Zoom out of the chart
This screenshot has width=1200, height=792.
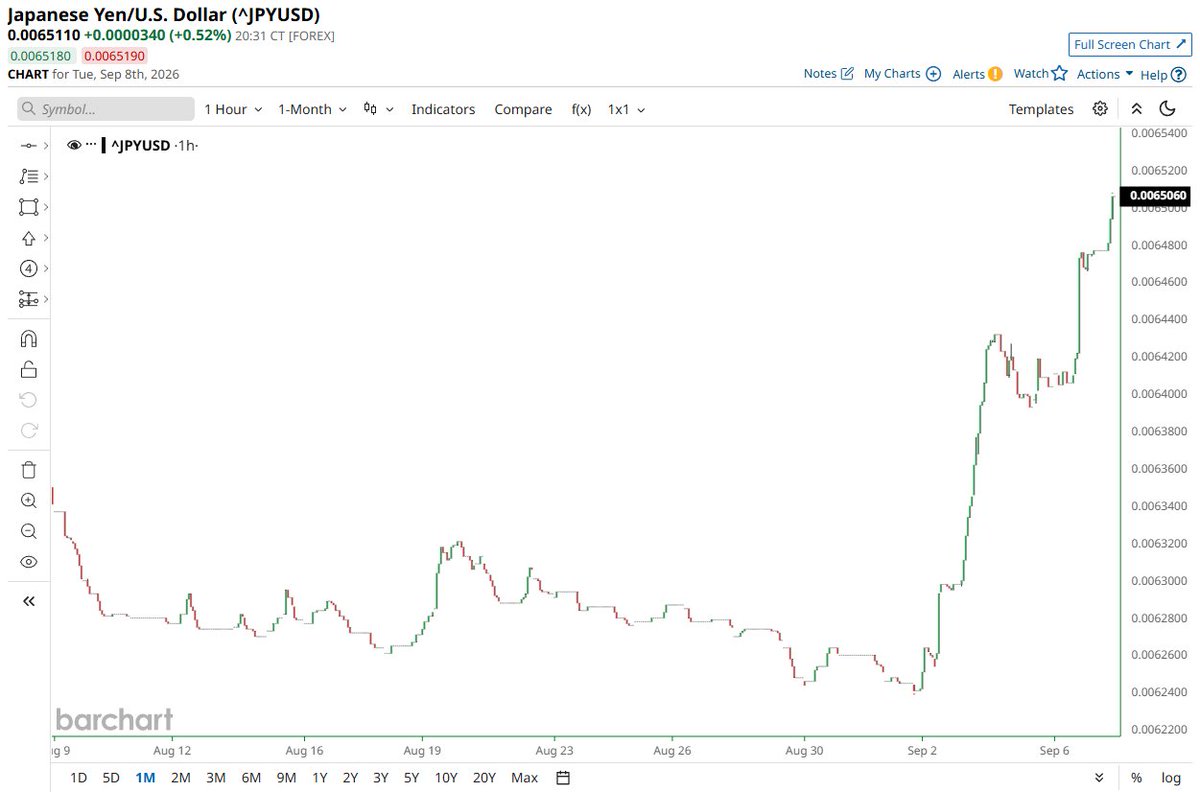(x=28, y=531)
